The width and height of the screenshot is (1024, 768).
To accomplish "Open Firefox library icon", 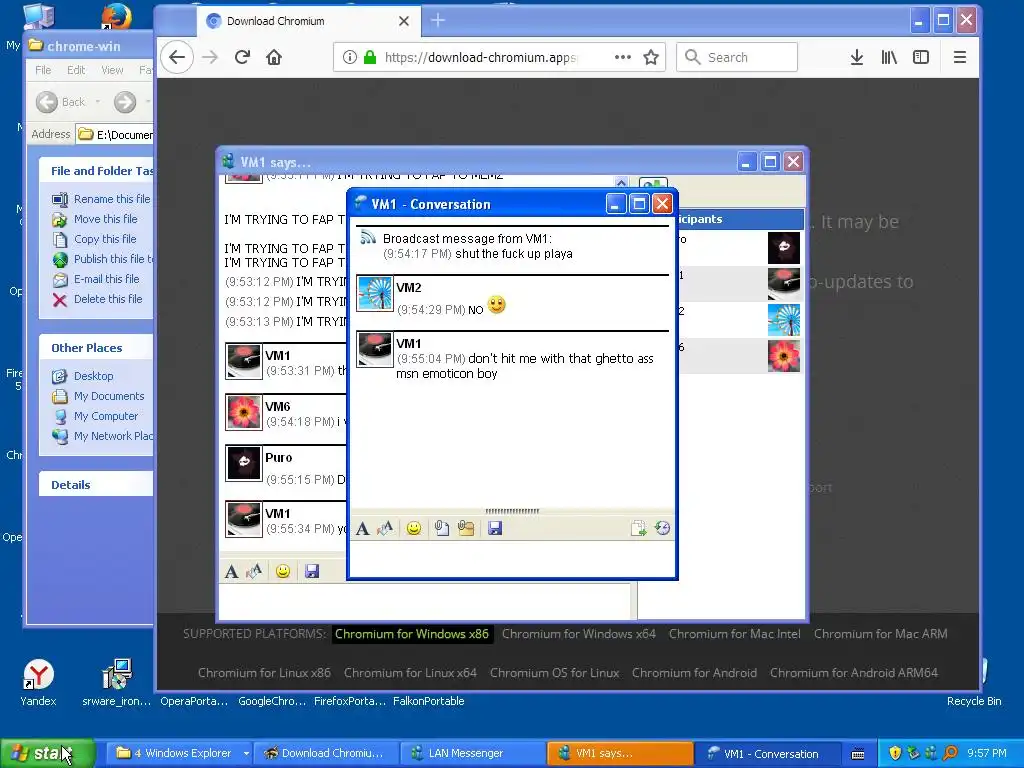I will point(889,57).
